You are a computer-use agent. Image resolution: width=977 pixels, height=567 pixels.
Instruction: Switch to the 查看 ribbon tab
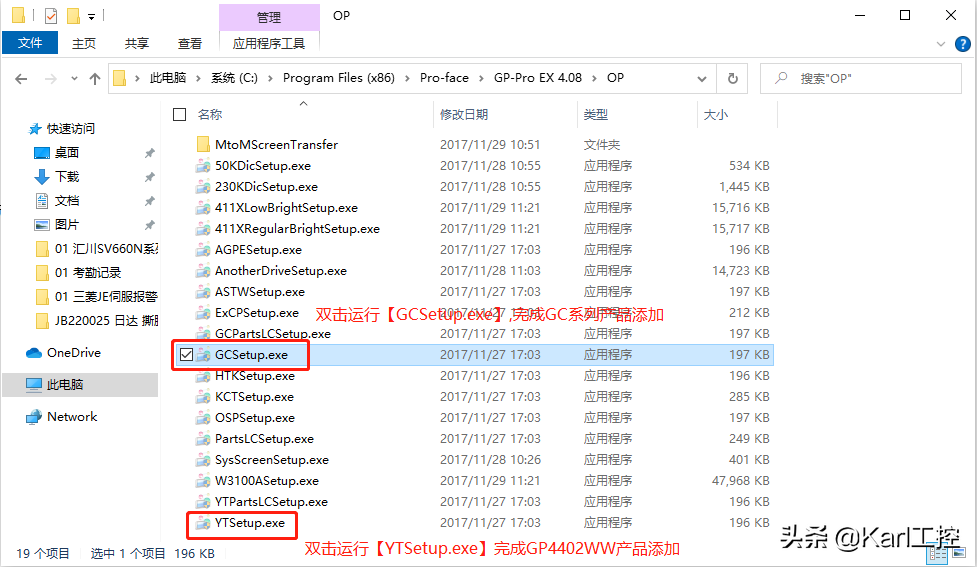190,43
